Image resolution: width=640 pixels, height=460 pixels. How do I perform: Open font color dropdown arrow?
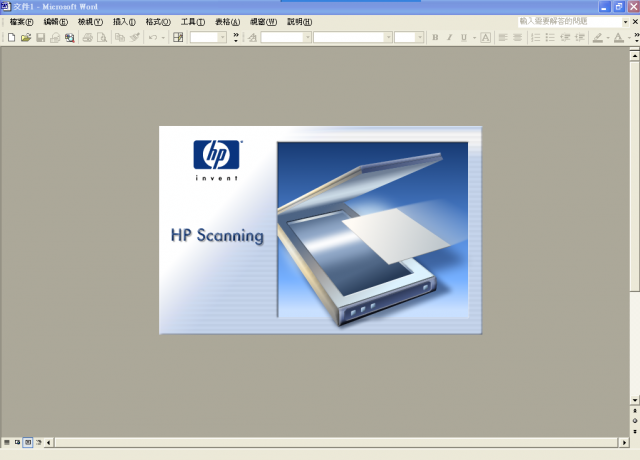click(x=629, y=38)
